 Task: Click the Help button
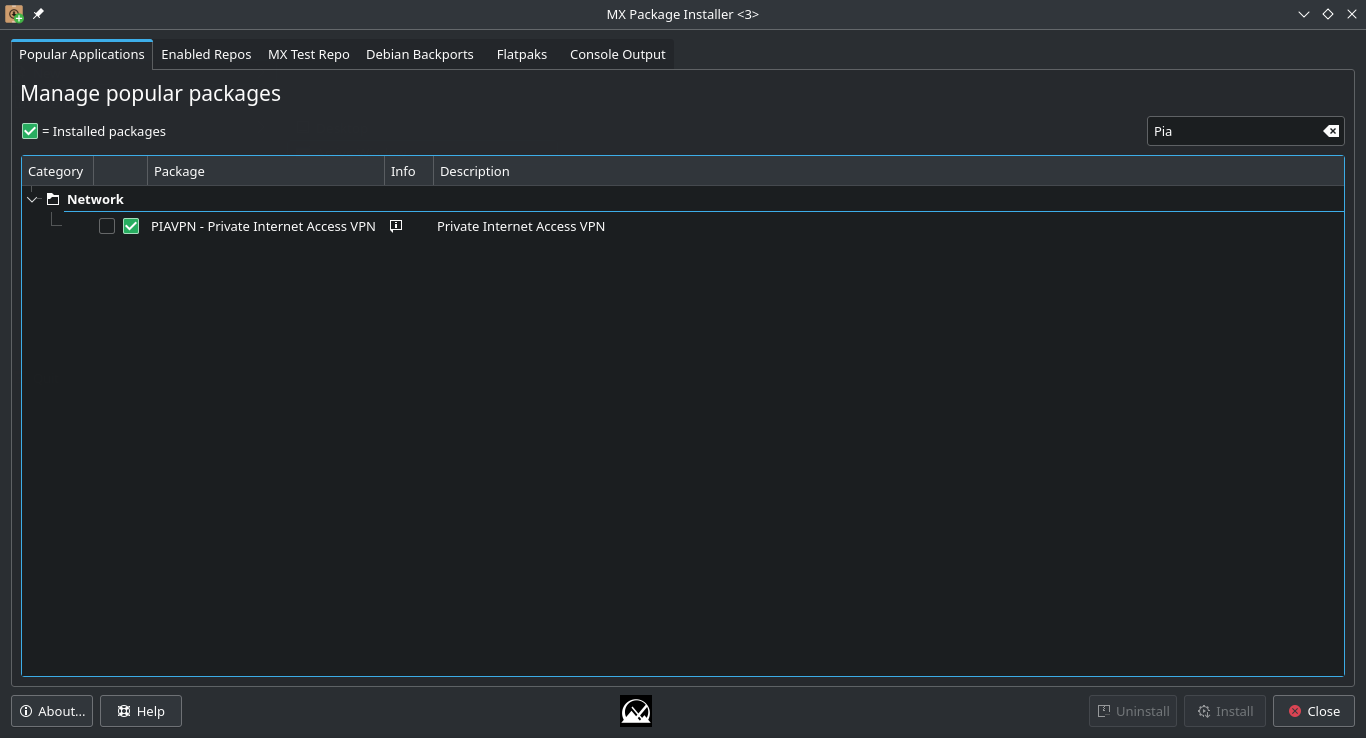[141, 711]
